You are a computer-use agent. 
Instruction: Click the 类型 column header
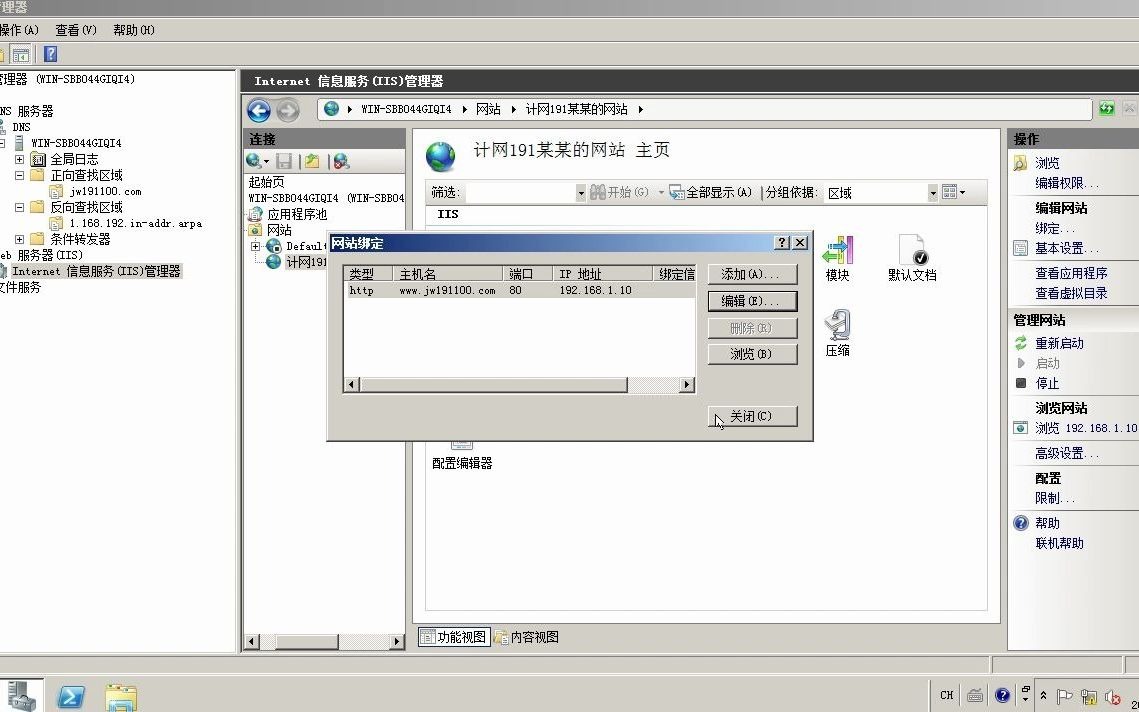(369, 274)
